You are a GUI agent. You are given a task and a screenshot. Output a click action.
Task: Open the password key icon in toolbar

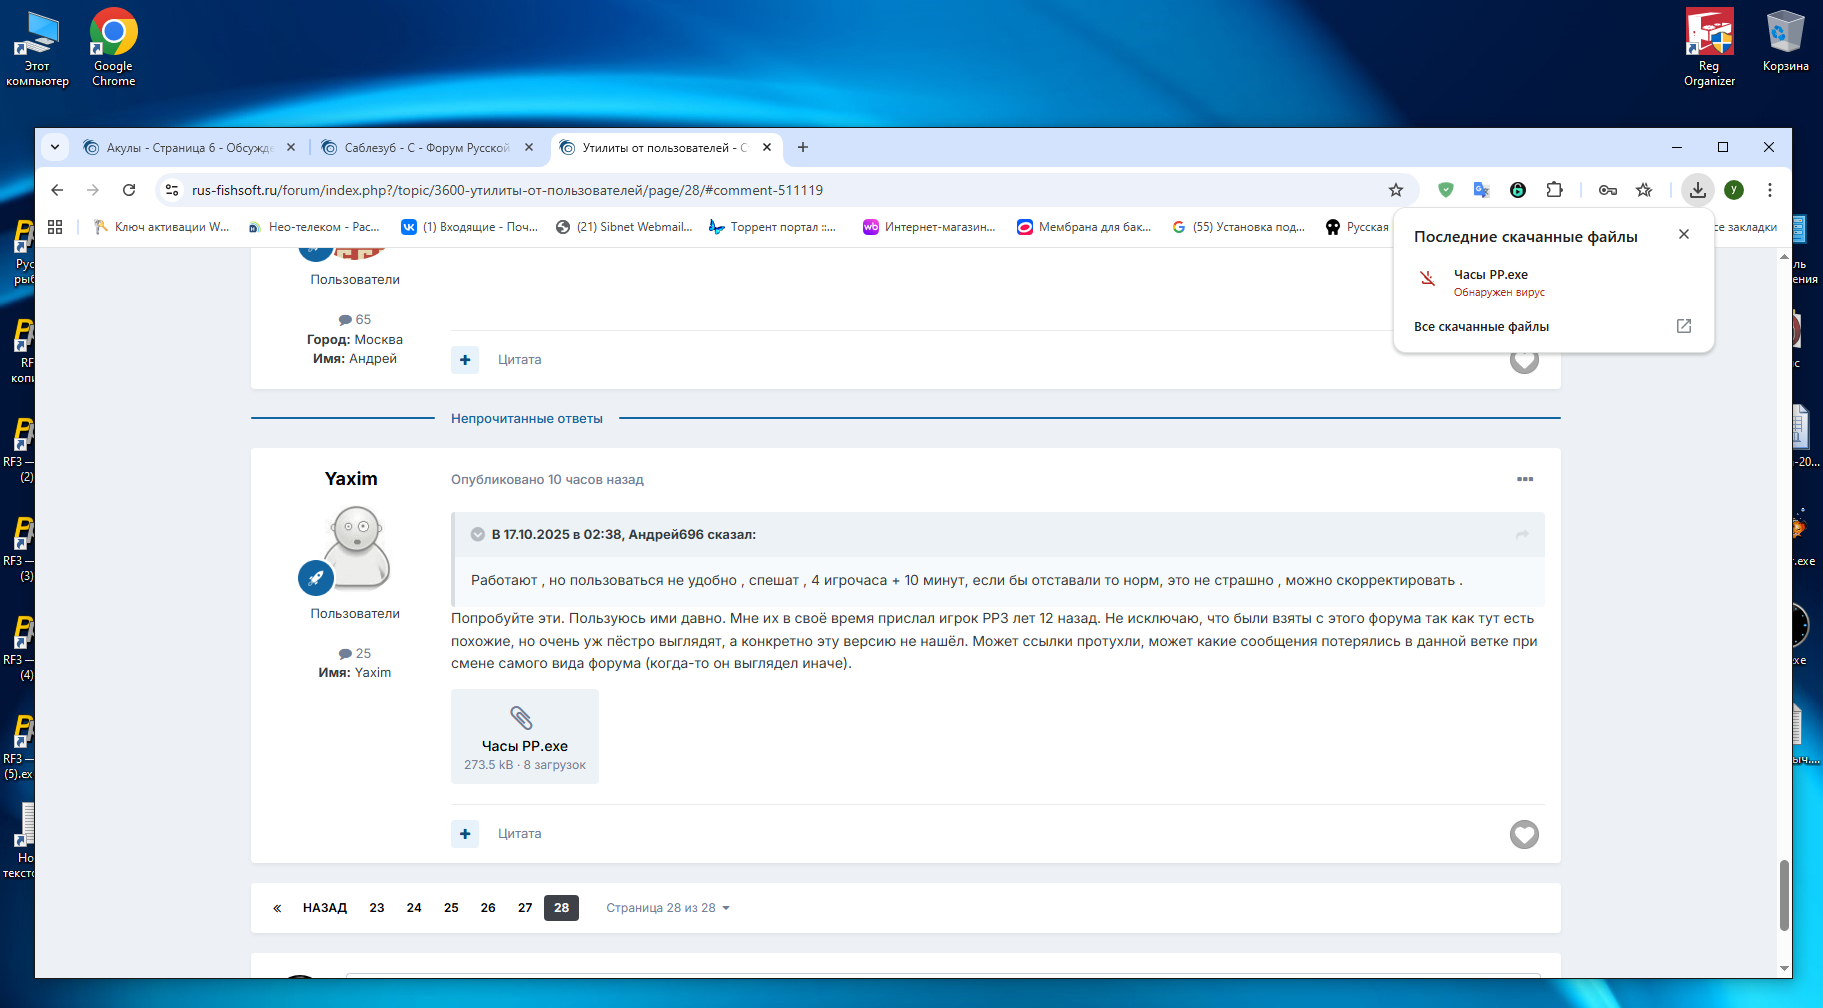(1607, 190)
